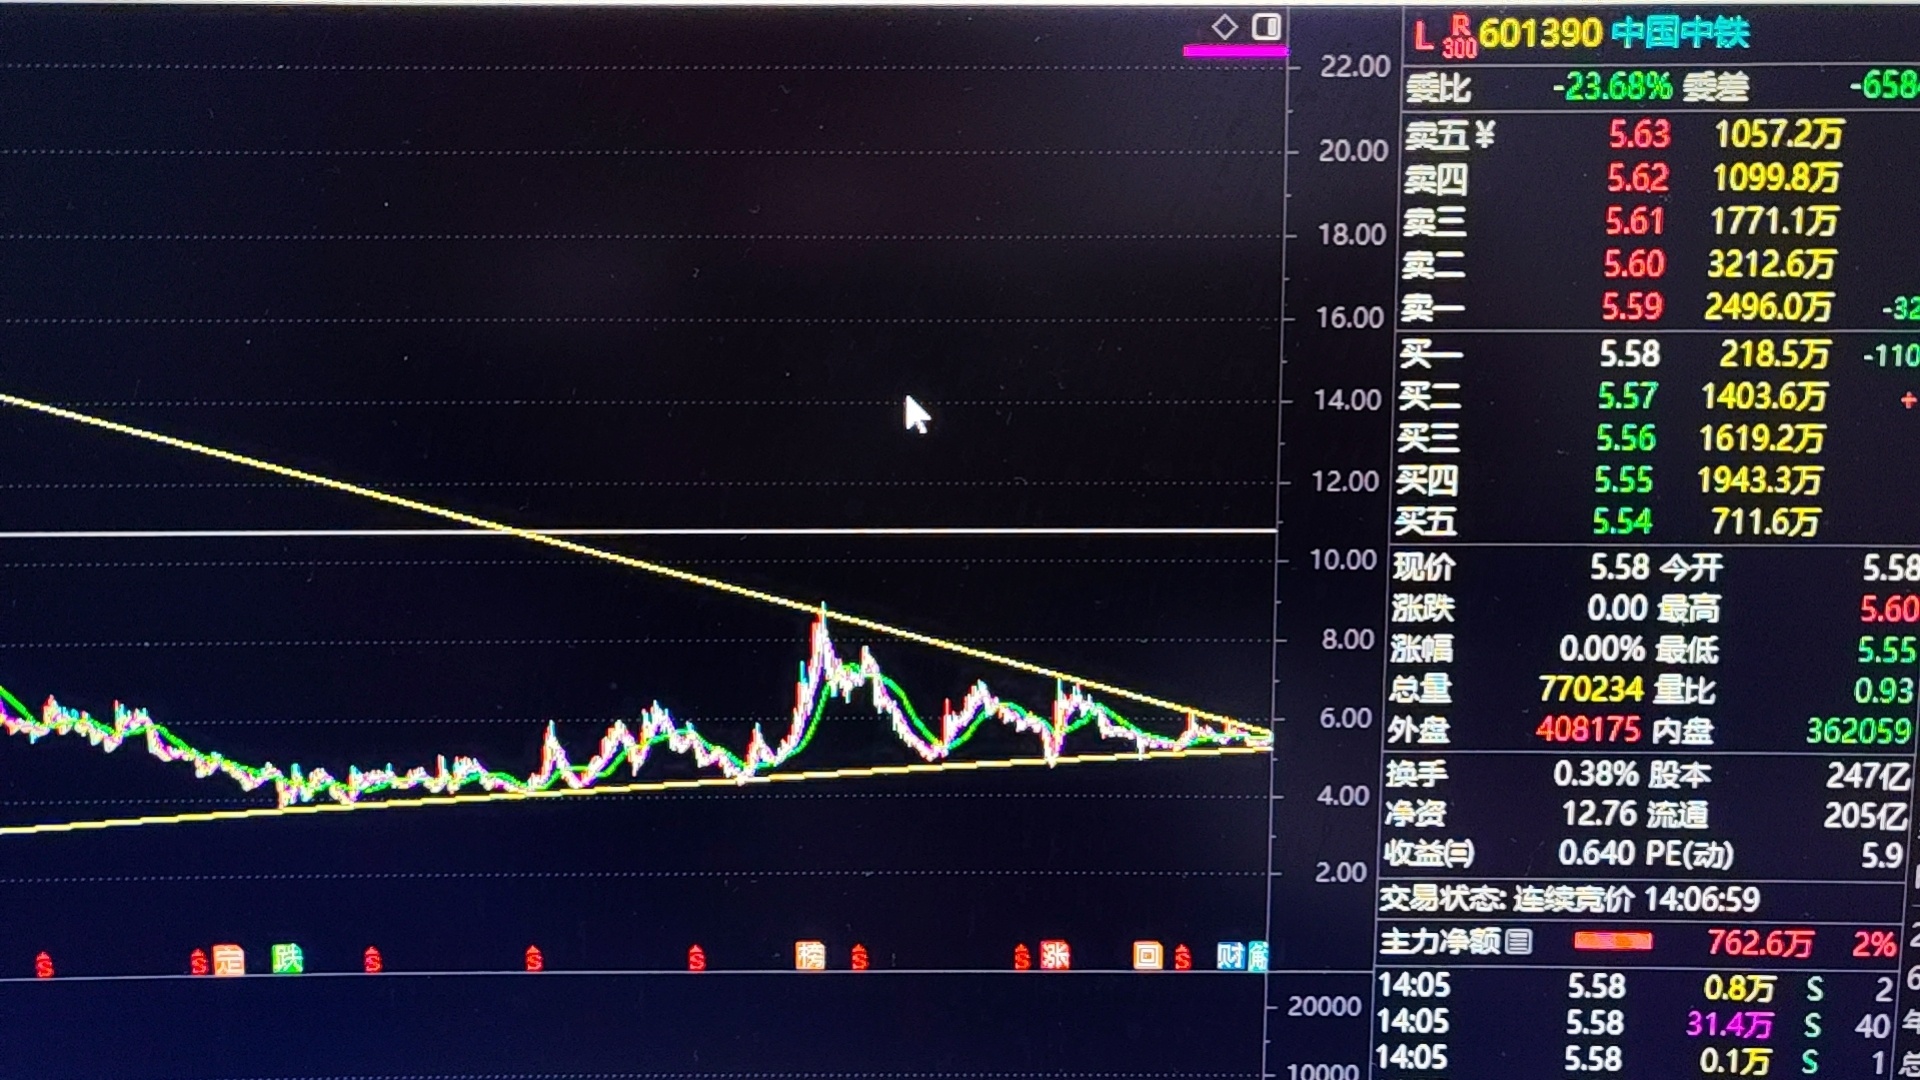The width and height of the screenshot is (1920, 1080).
Task: Click the orange 榜 event marker
Action: click(x=810, y=956)
